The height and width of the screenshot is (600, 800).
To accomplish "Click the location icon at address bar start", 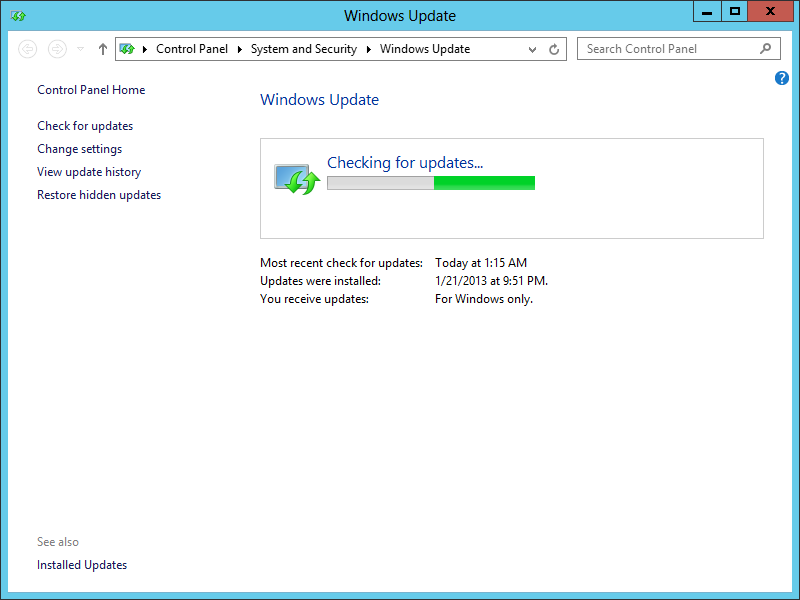I will coord(127,49).
